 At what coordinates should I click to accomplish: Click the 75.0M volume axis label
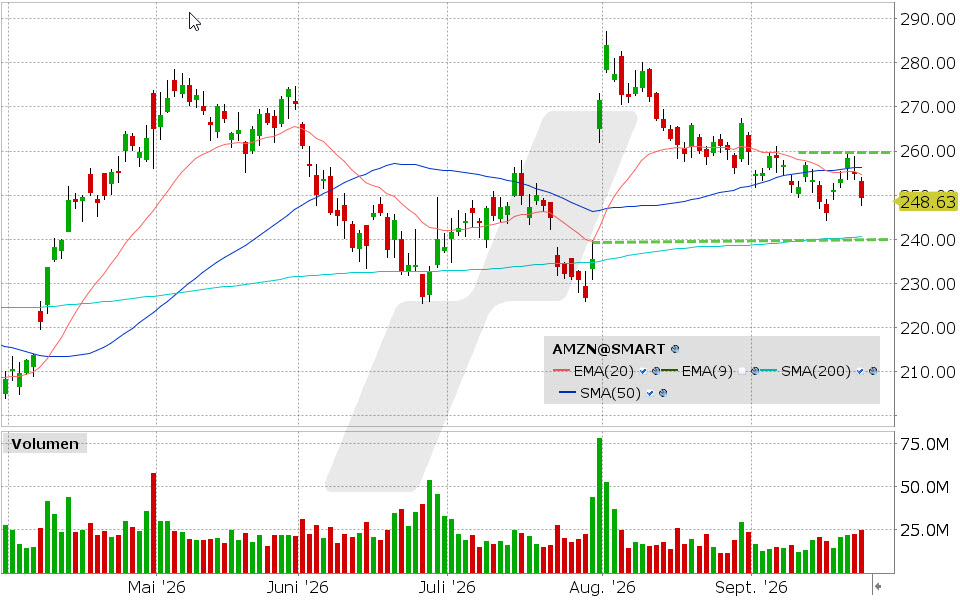point(924,444)
